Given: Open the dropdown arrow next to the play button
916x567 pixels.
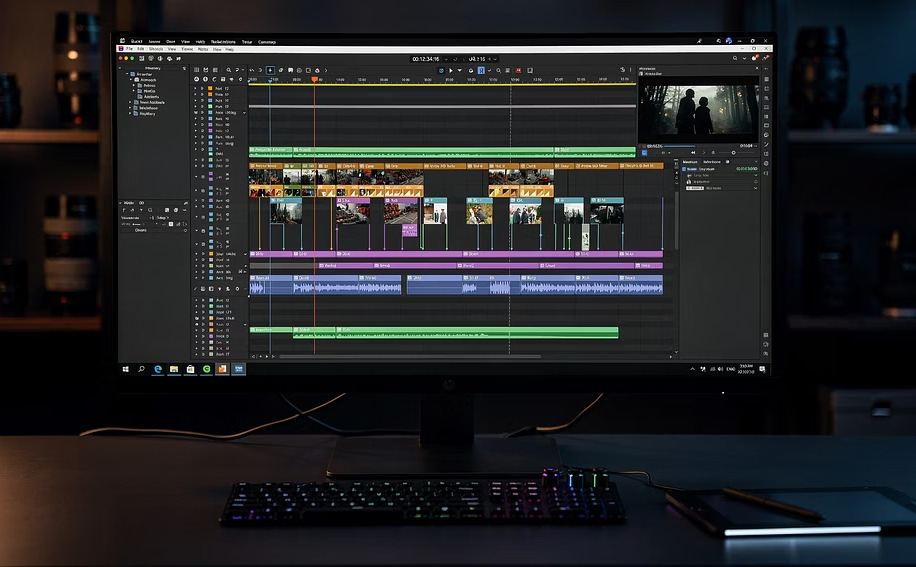Looking at the screenshot, I should [459, 71].
